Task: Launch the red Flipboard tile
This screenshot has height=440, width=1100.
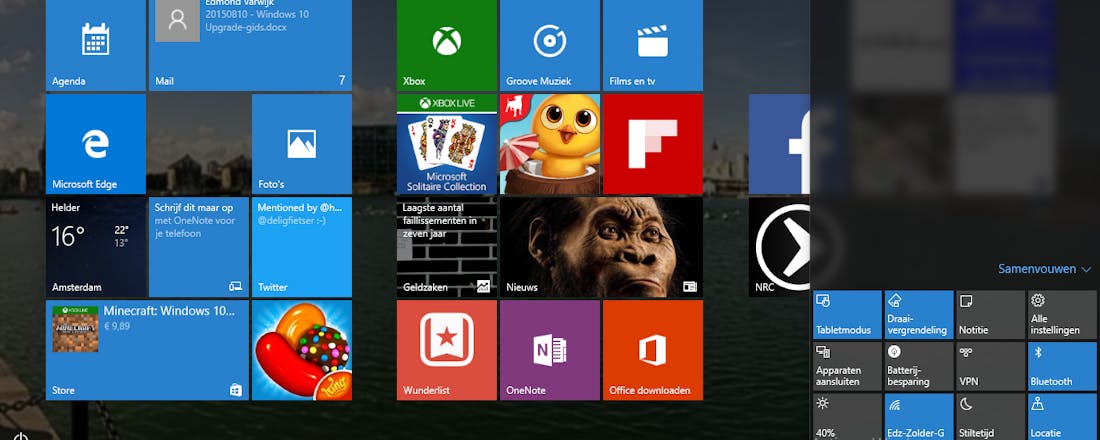Action: 652,144
